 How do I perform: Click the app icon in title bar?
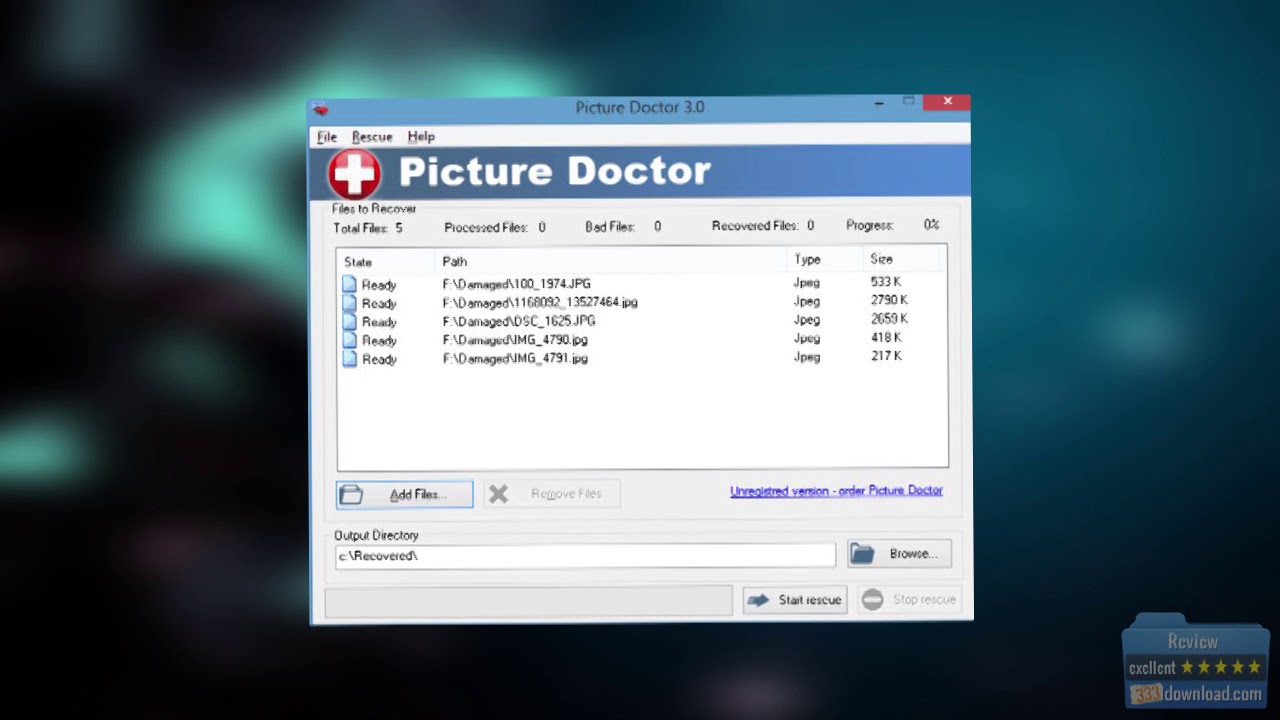click(x=321, y=109)
